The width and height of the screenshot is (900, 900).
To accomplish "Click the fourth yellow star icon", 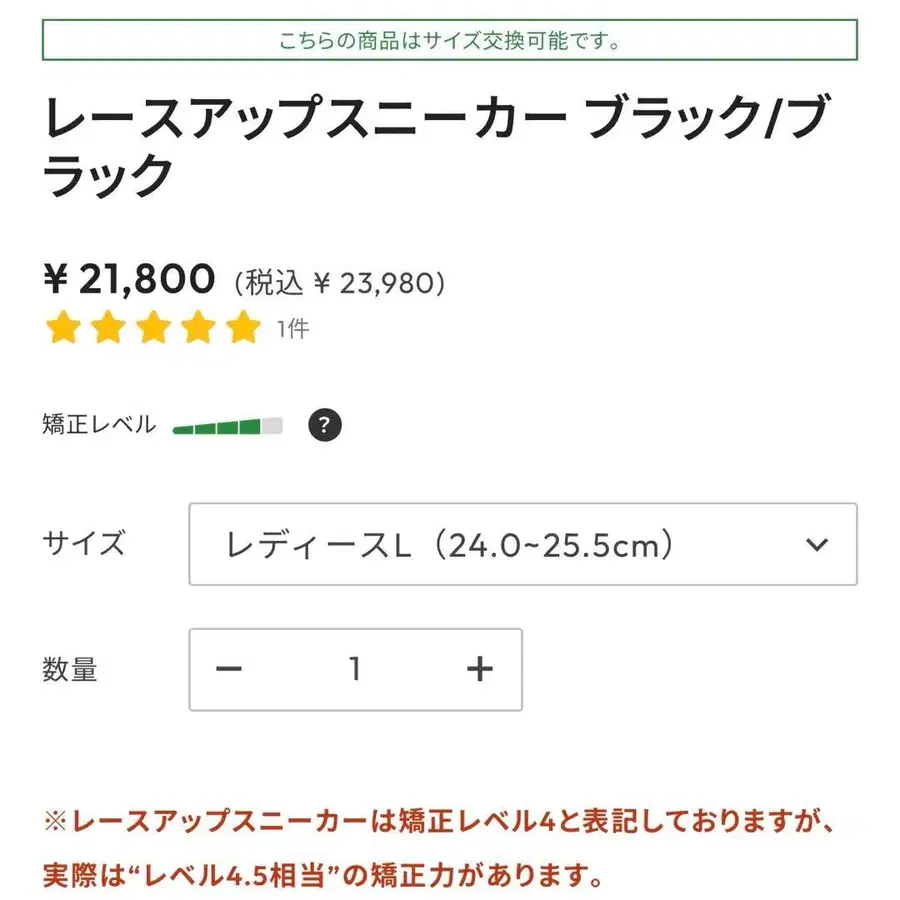I will 196,327.
